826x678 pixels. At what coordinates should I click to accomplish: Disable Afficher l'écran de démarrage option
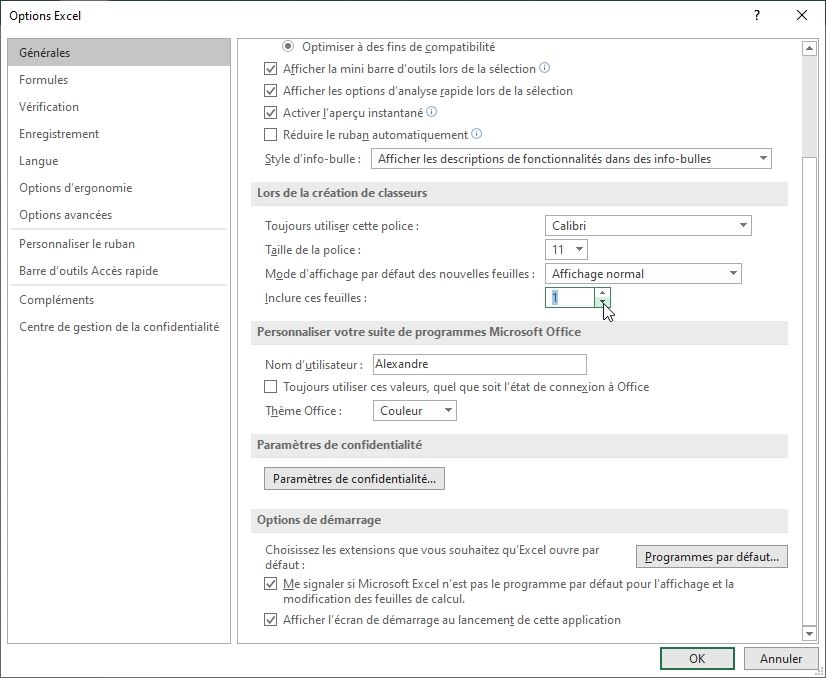click(x=271, y=620)
